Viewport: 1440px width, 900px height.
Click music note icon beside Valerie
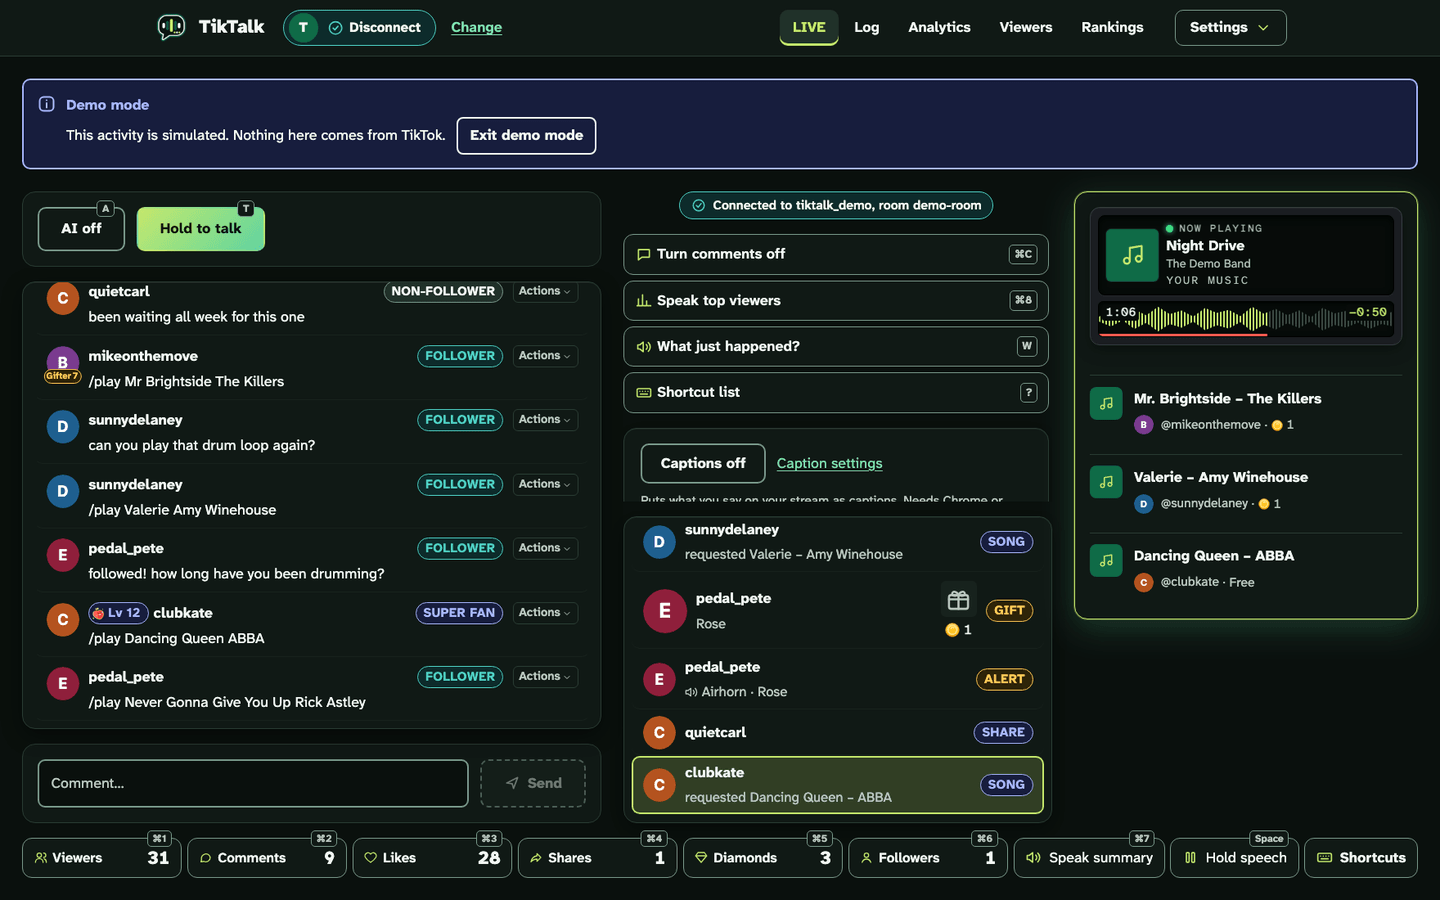click(x=1106, y=482)
